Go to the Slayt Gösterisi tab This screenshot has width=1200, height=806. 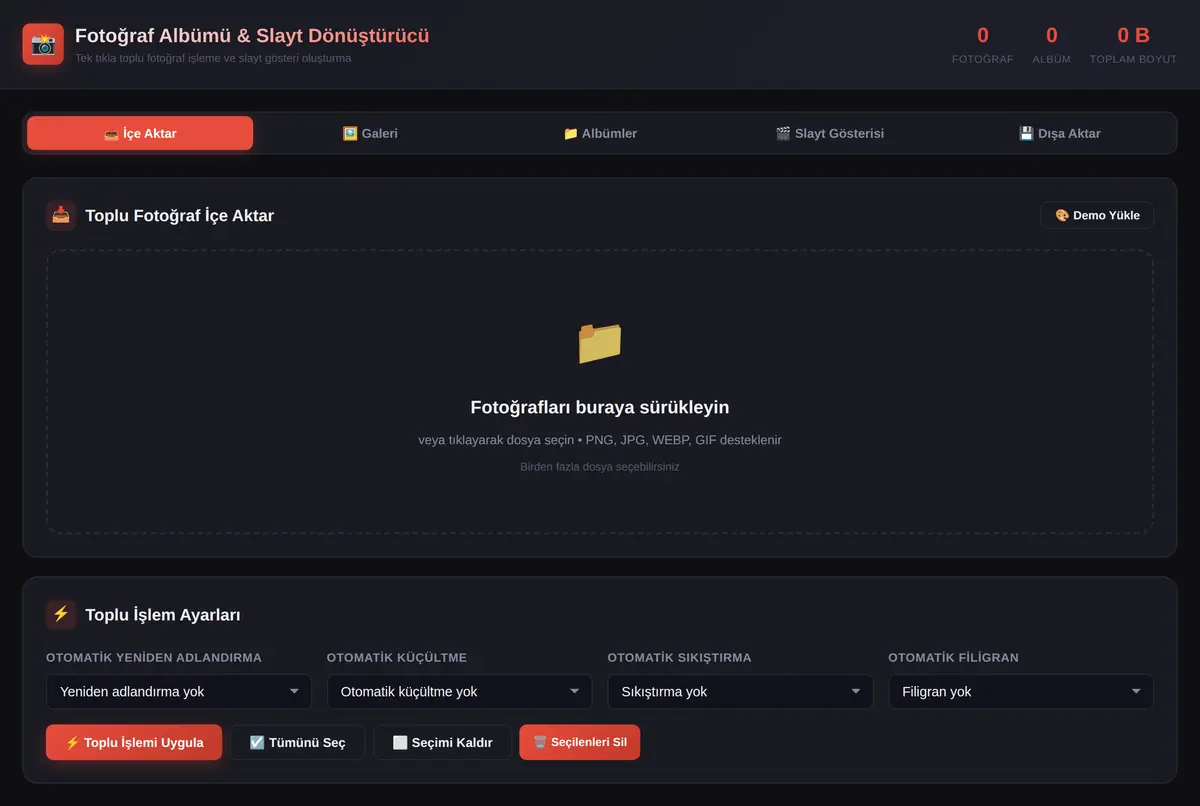830,133
